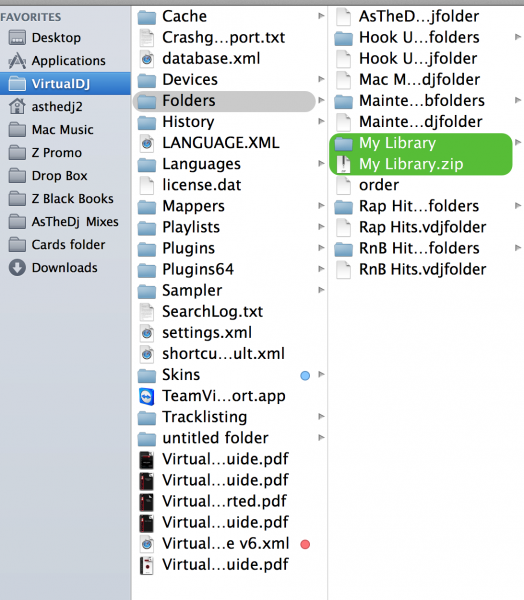Click the Drop Box folder icon
524x600 pixels.
click(17, 176)
